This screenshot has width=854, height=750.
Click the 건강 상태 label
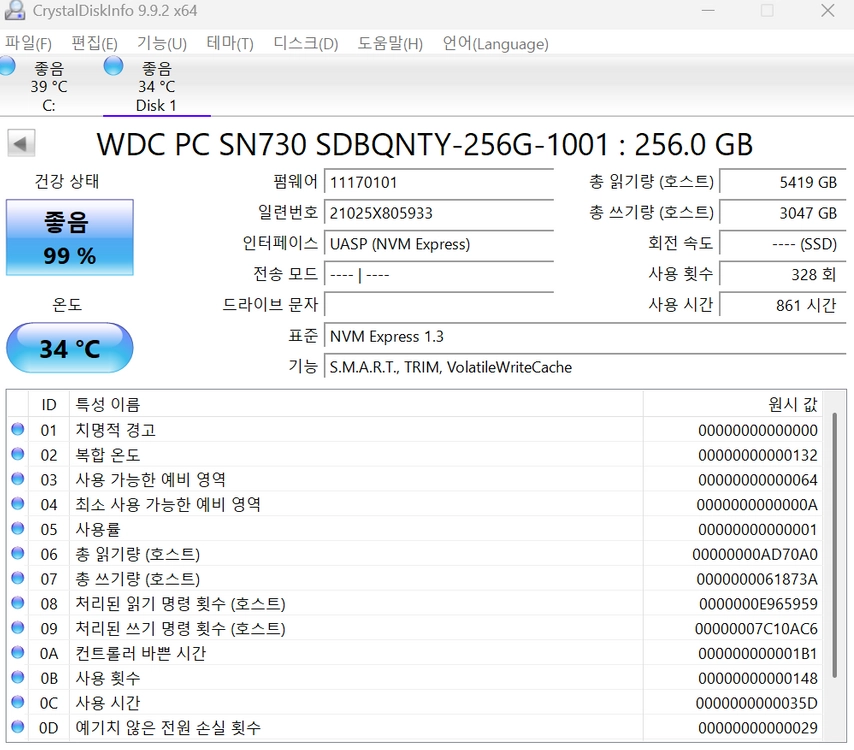tap(67, 181)
